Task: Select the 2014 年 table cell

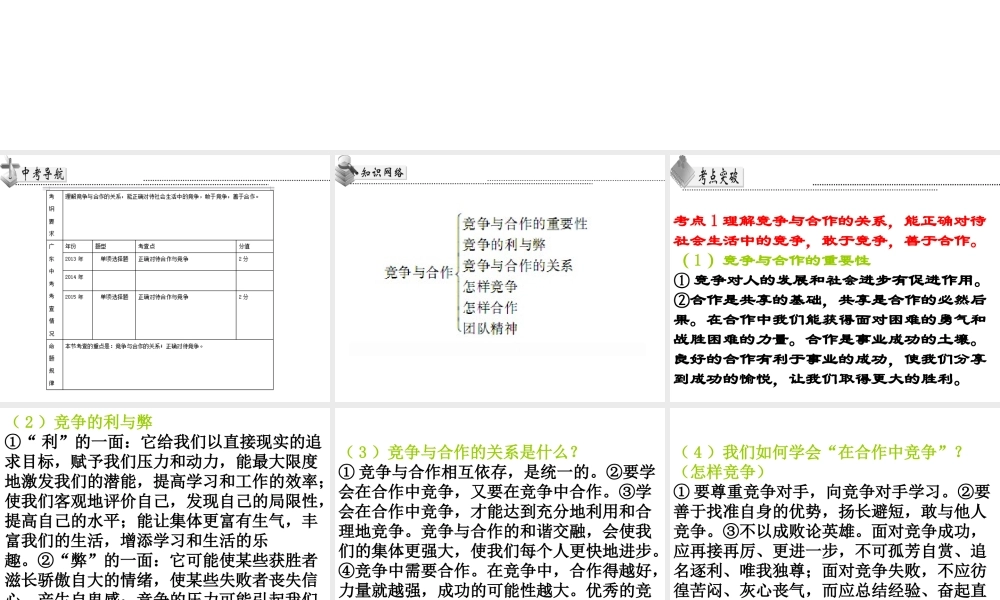Action: (x=74, y=277)
